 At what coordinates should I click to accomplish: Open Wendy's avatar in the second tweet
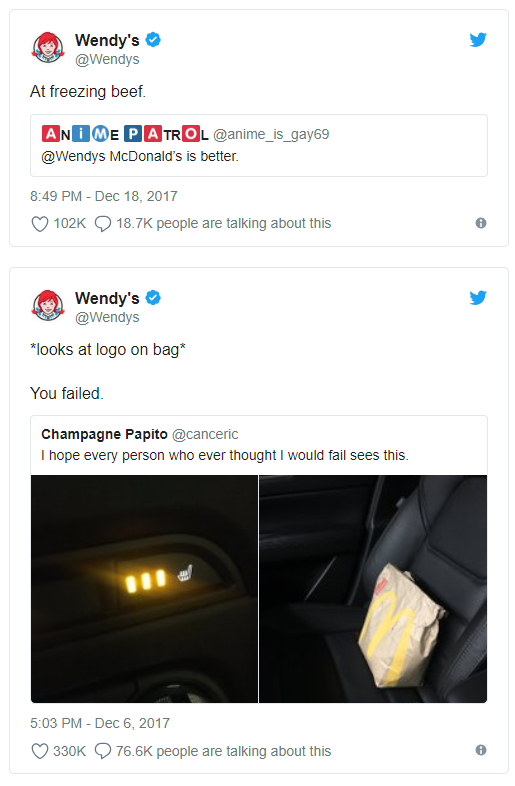point(48,305)
